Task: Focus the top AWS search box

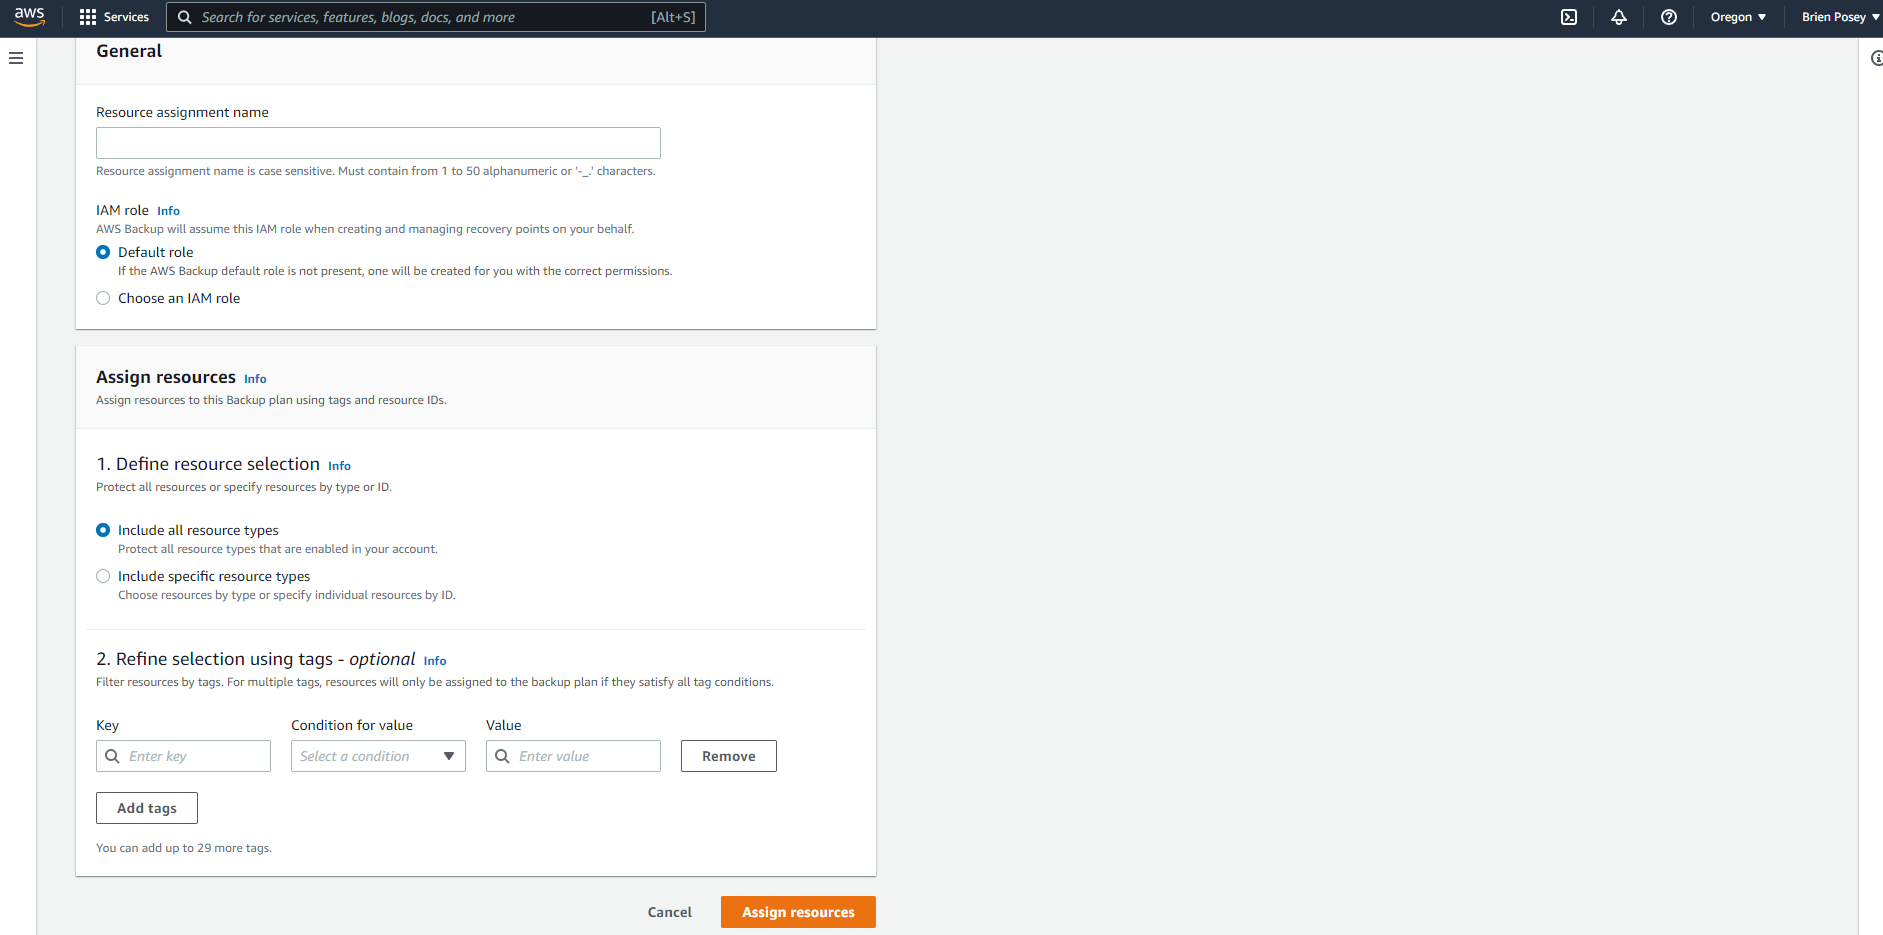Action: click(x=436, y=17)
